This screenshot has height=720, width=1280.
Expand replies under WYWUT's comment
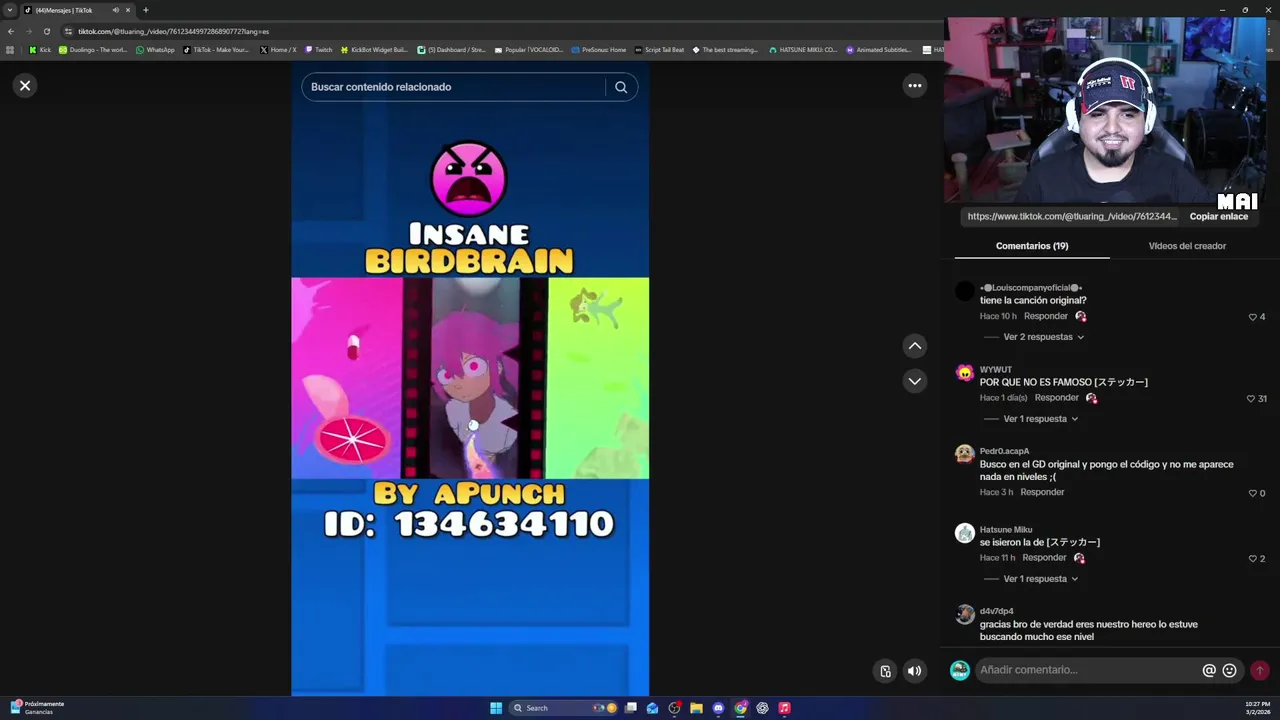(x=1040, y=419)
